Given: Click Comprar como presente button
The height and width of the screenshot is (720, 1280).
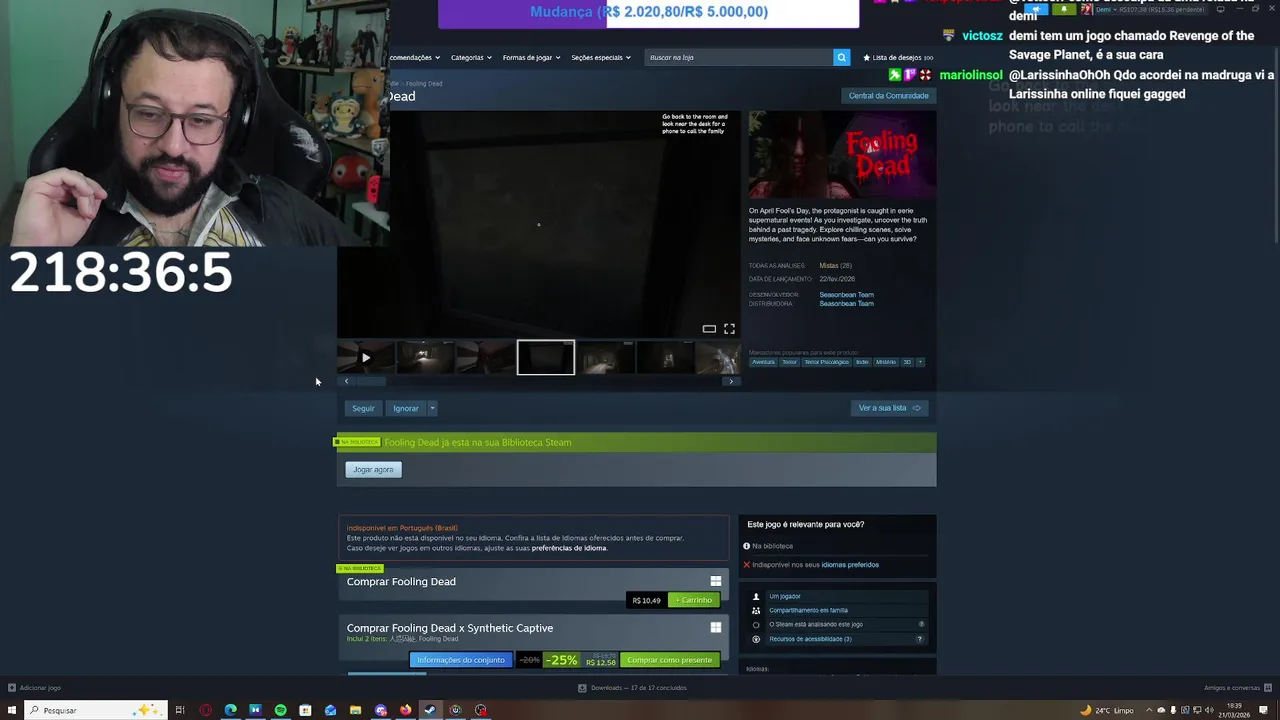Looking at the screenshot, I should point(669,660).
